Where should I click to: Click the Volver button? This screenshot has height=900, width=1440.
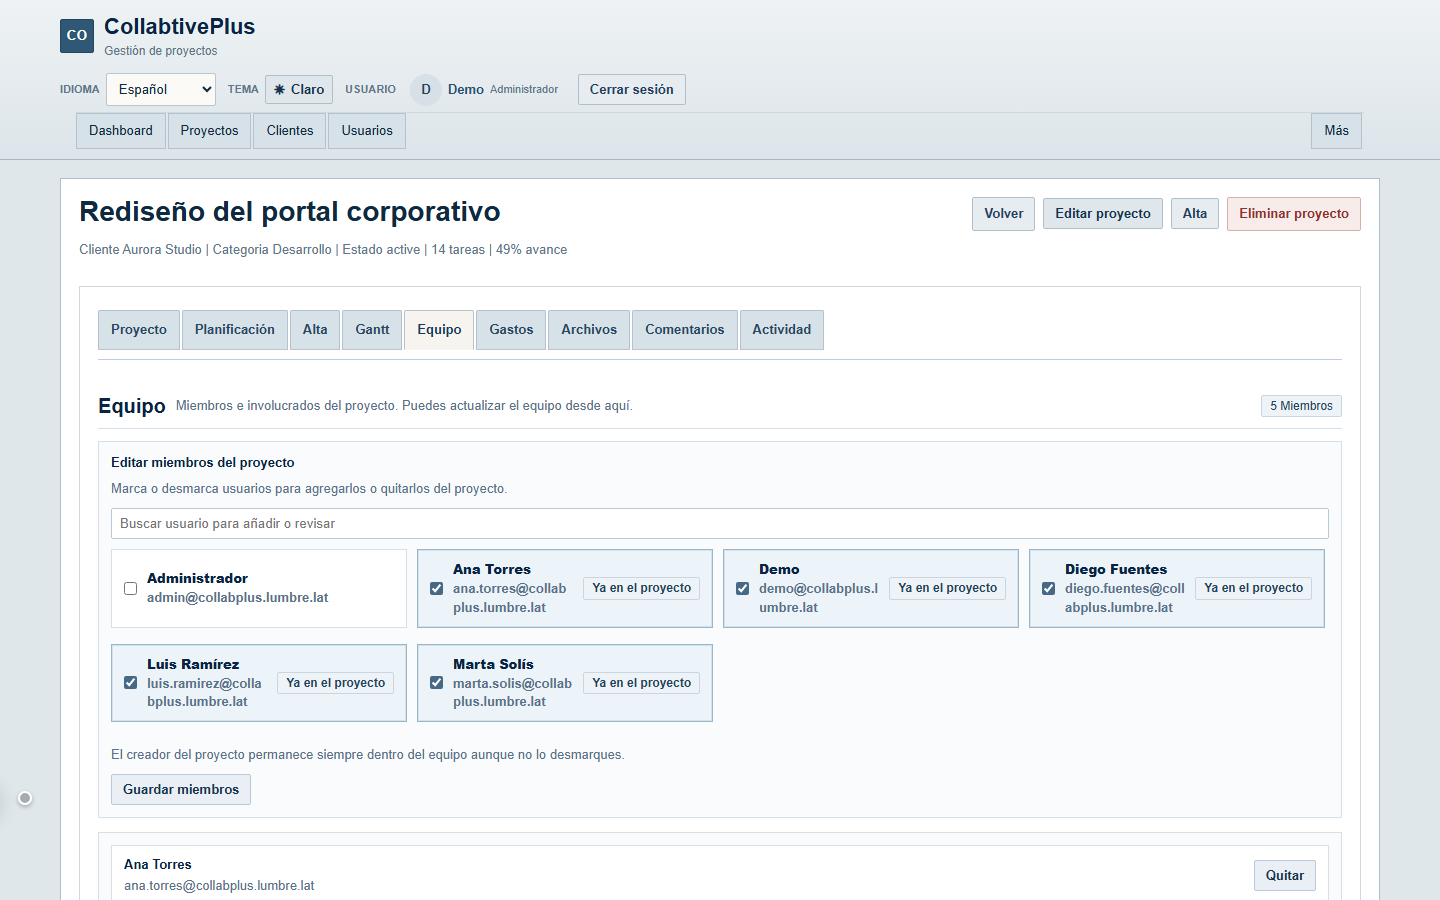(x=1003, y=214)
